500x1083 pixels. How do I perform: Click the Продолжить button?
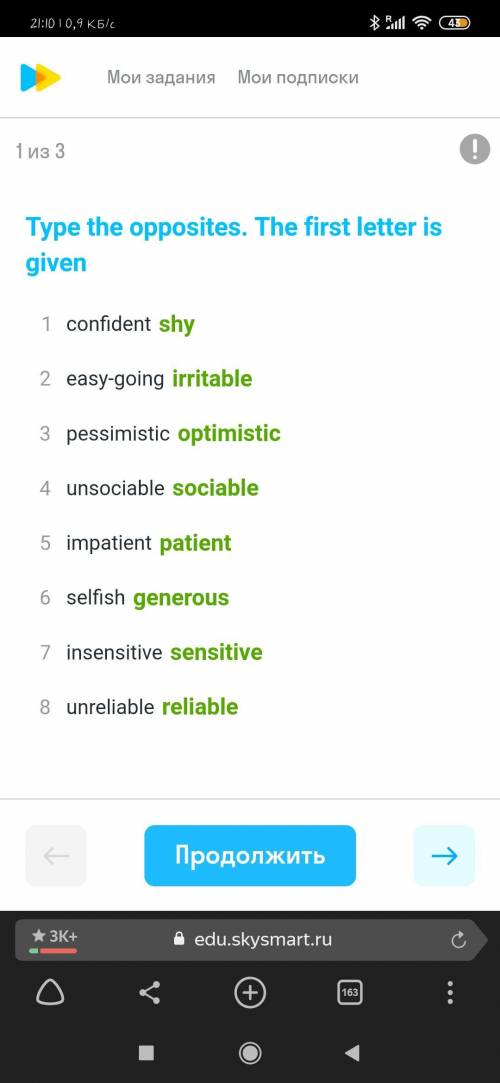coord(250,856)
